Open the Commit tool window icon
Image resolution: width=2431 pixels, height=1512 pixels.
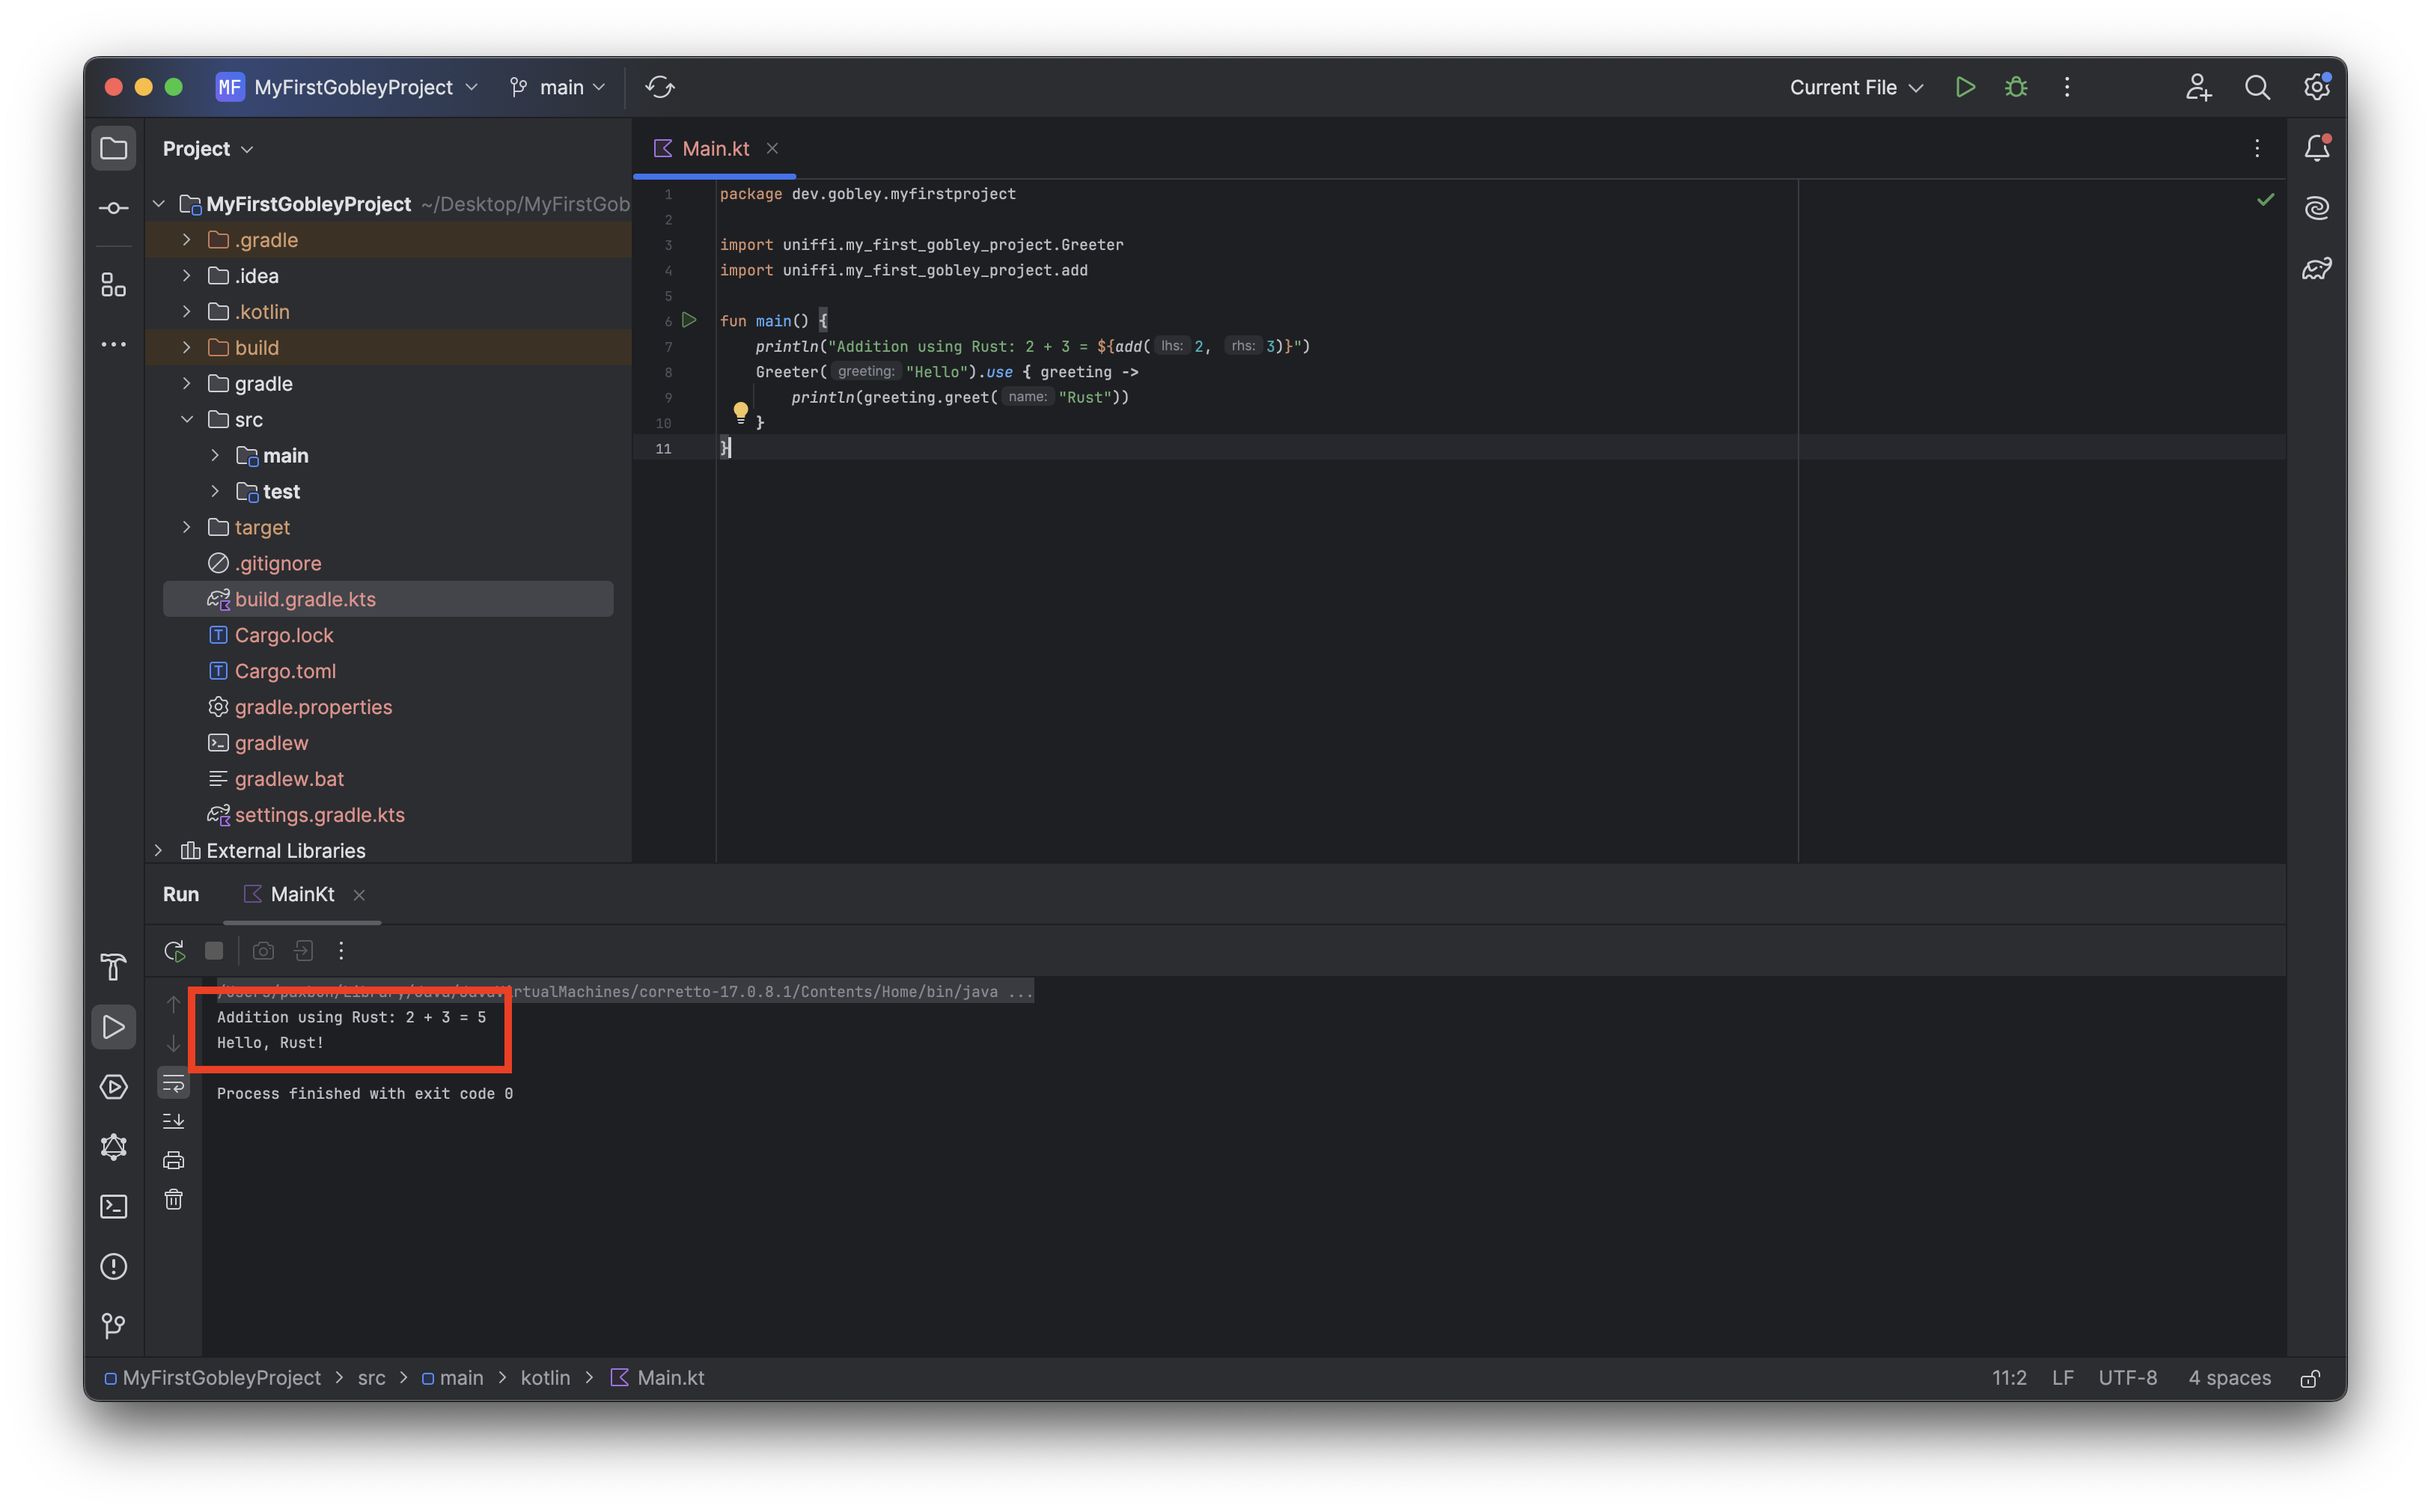(114, 208)
